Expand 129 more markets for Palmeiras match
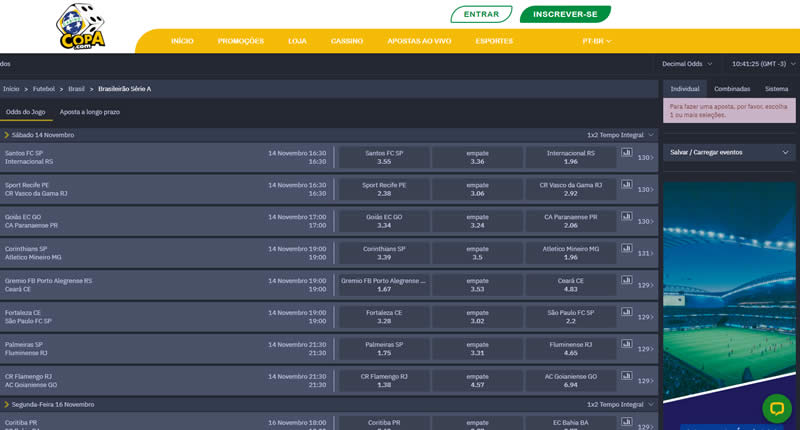This screenshot has width=800, height=430. point(645,349)
